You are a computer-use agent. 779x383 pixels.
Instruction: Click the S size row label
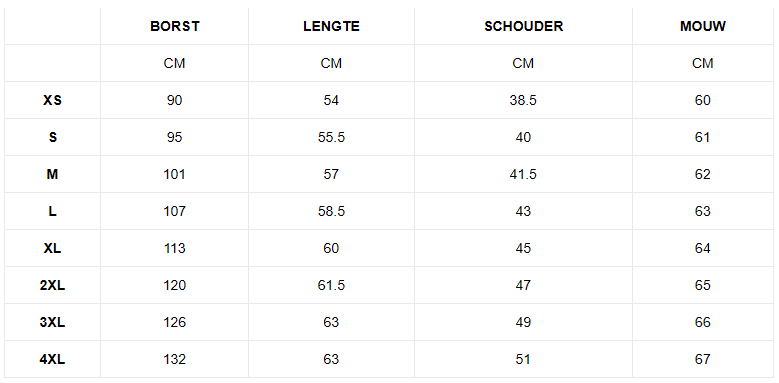[52, 137]
